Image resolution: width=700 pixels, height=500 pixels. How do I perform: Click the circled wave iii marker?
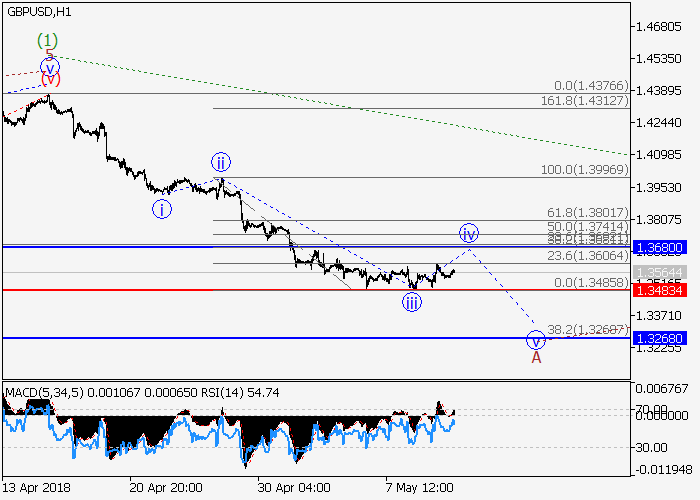pyautogui.click(x=412, y=303)
